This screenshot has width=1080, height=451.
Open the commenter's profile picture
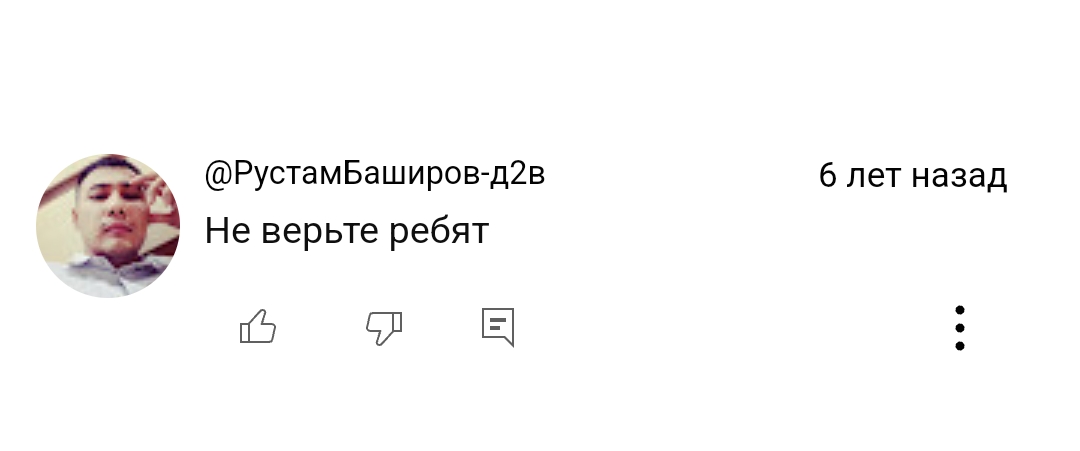click(108, 226)
